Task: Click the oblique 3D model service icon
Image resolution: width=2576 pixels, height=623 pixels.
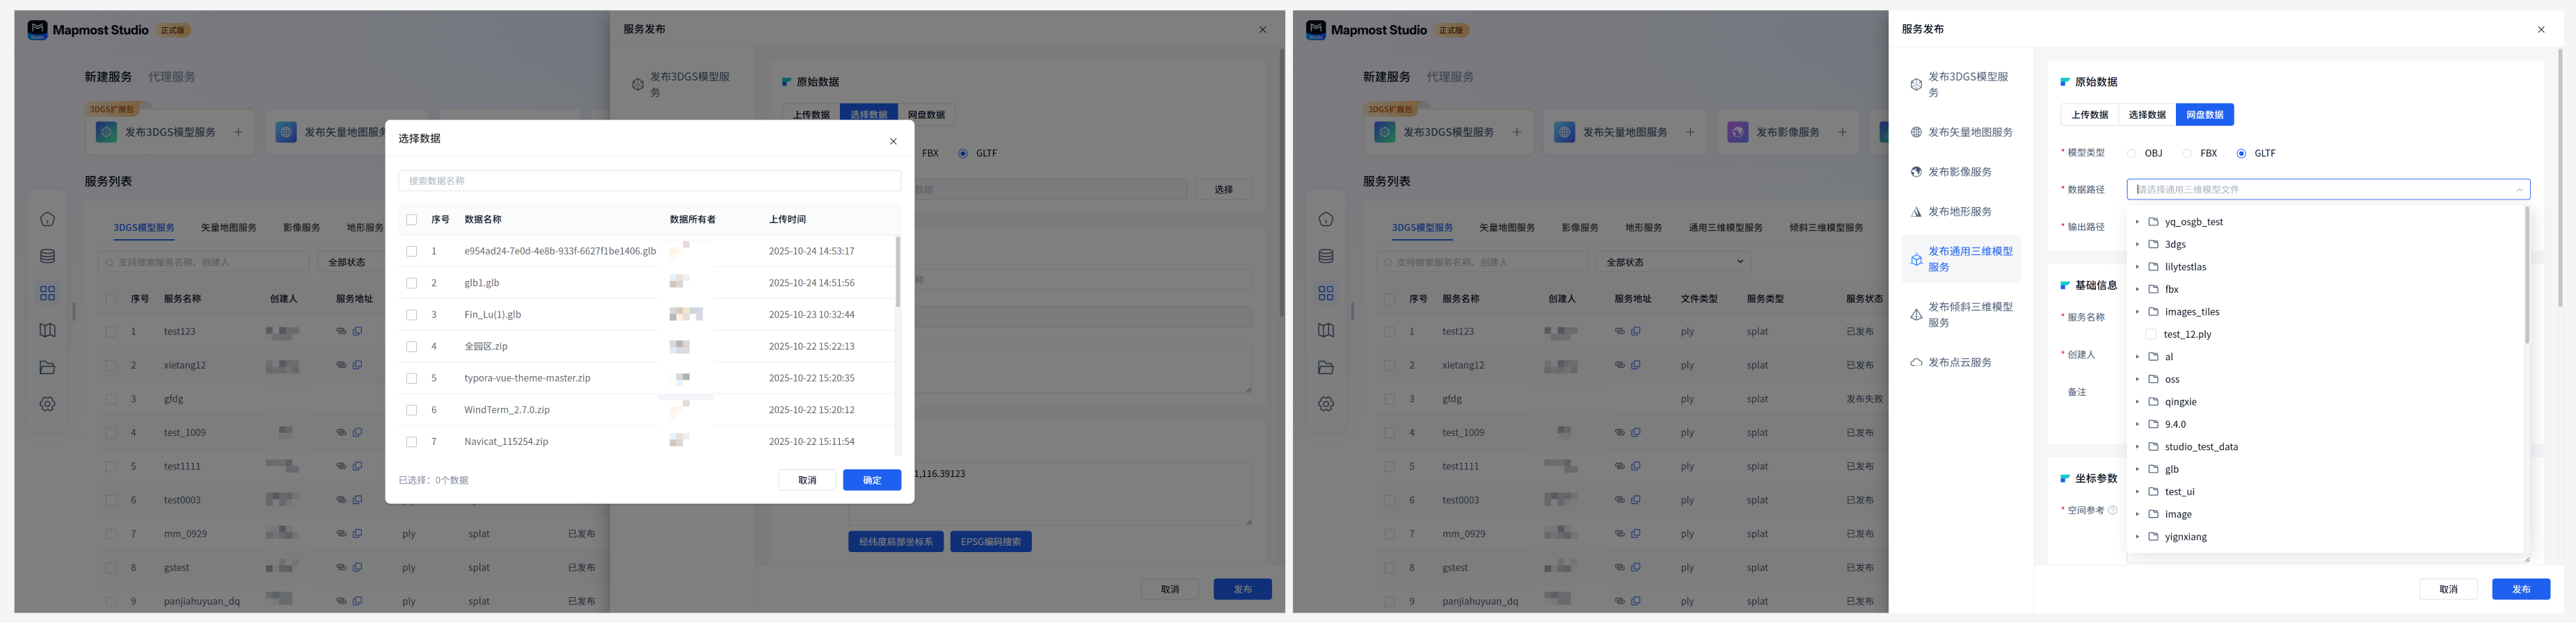Action: point(1916,315)
